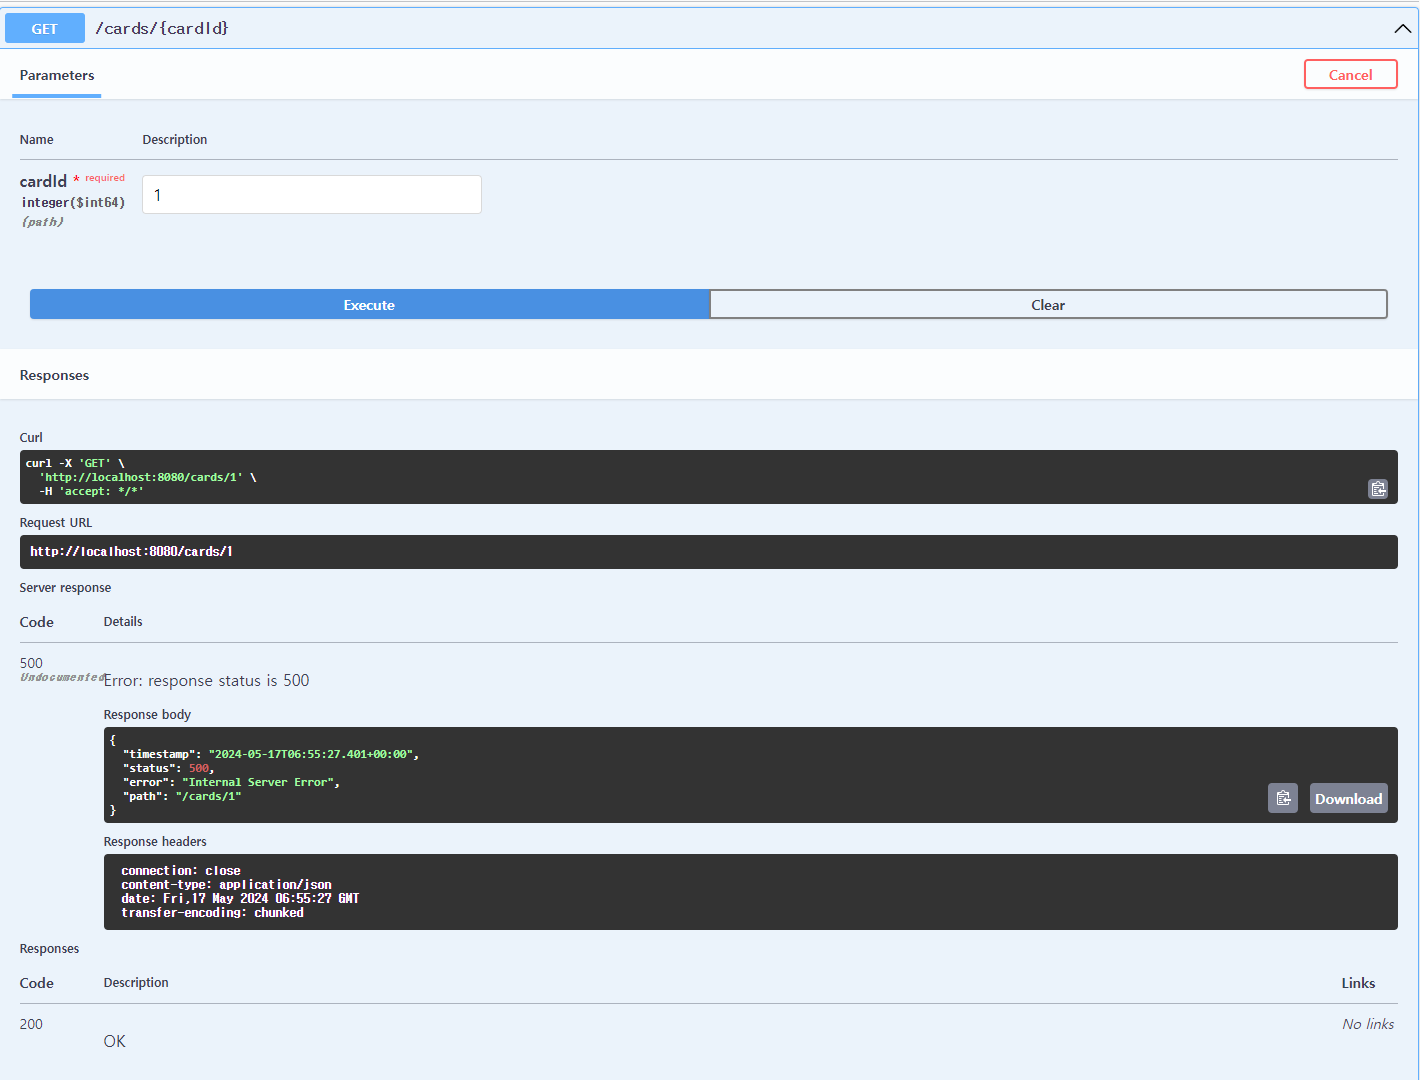Clear the response results
Image resolution: width=1420 pixels, height=1080 pixels.
1048,305
